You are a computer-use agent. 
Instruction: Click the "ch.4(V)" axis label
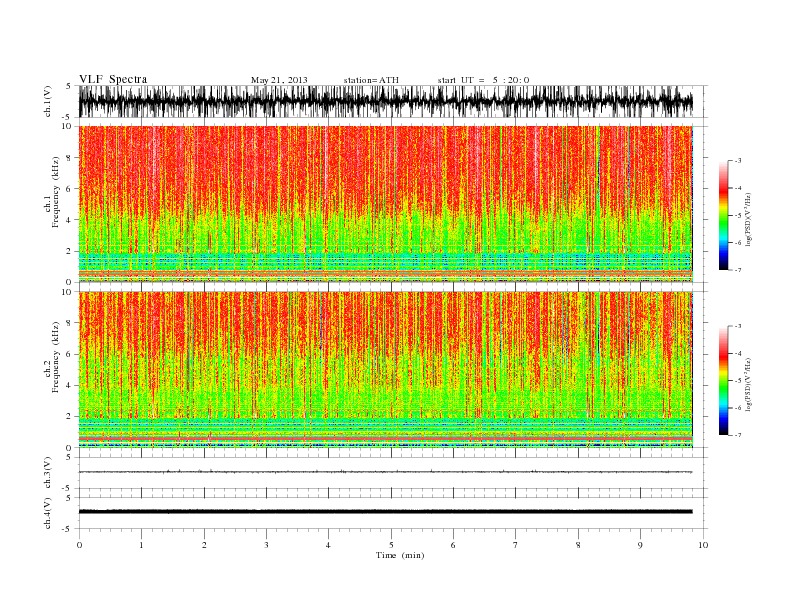48,513
